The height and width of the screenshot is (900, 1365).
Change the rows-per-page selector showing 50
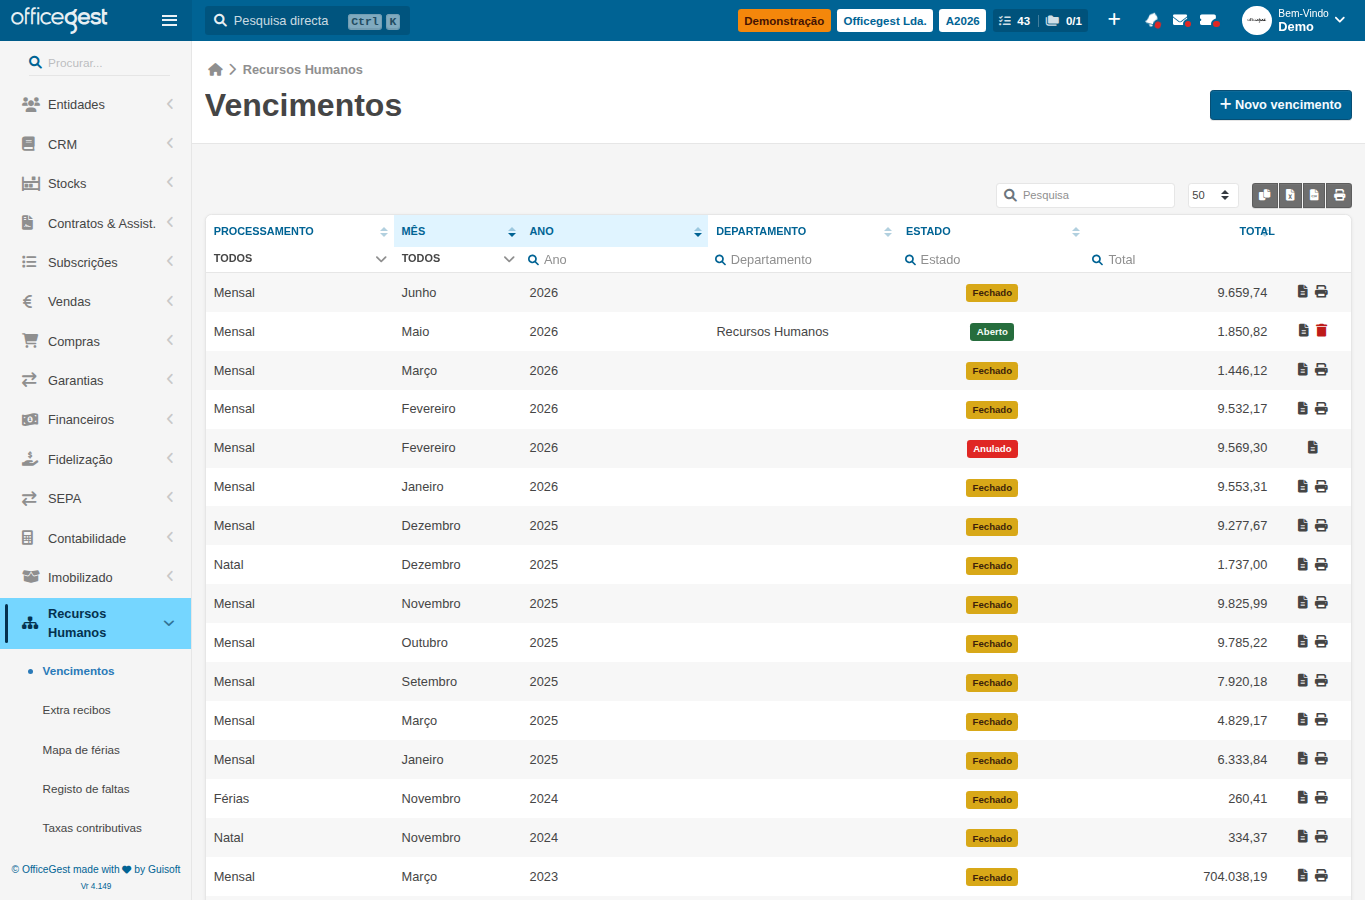pyautogui.click(x=1213, y=195)
